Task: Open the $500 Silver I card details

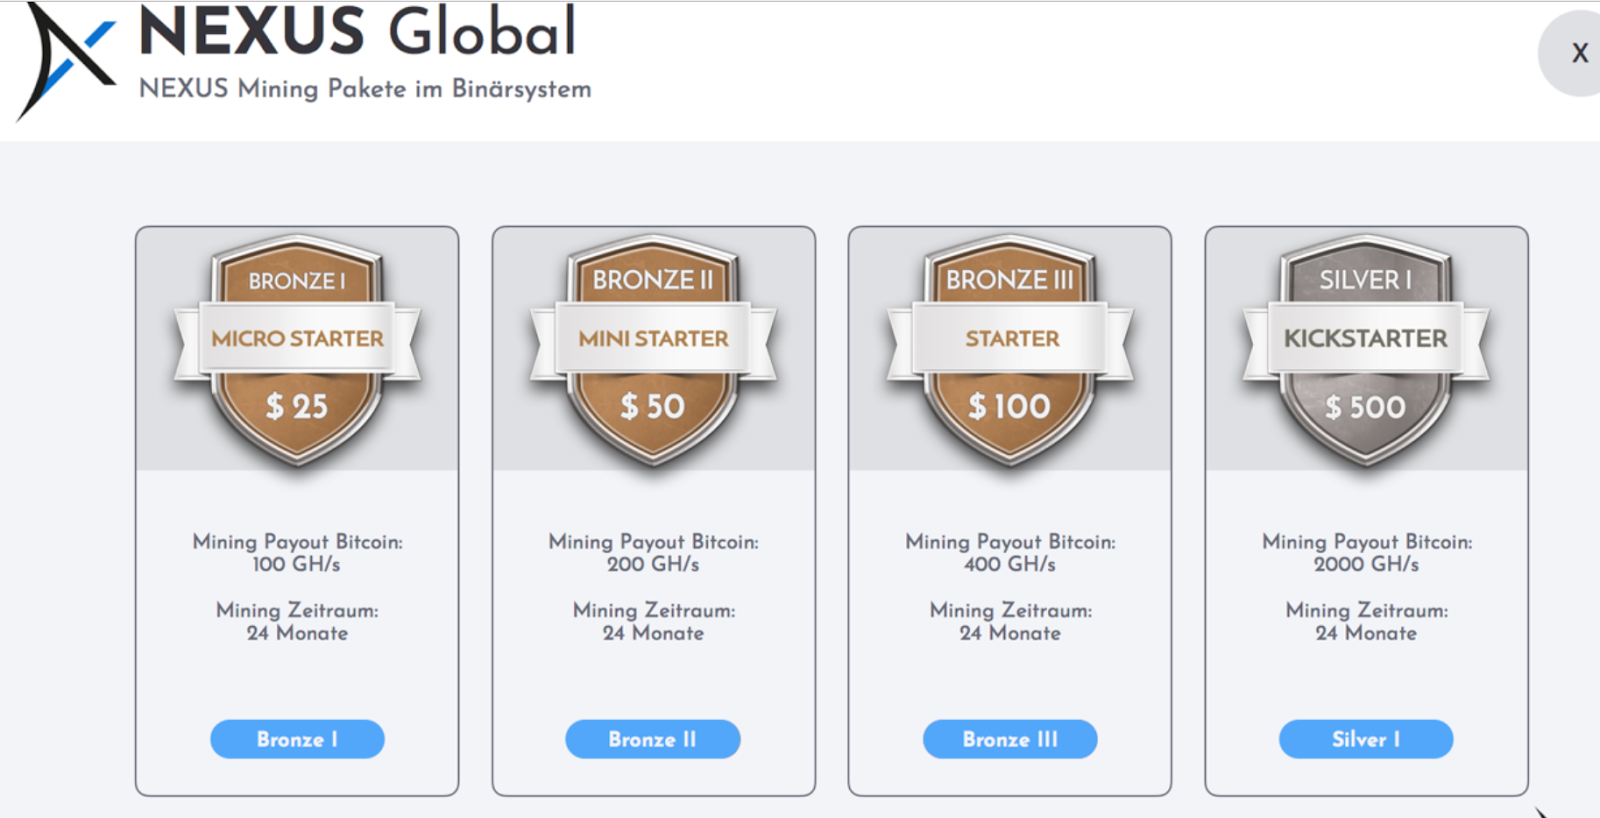Action: click(x=1366, y=510)
